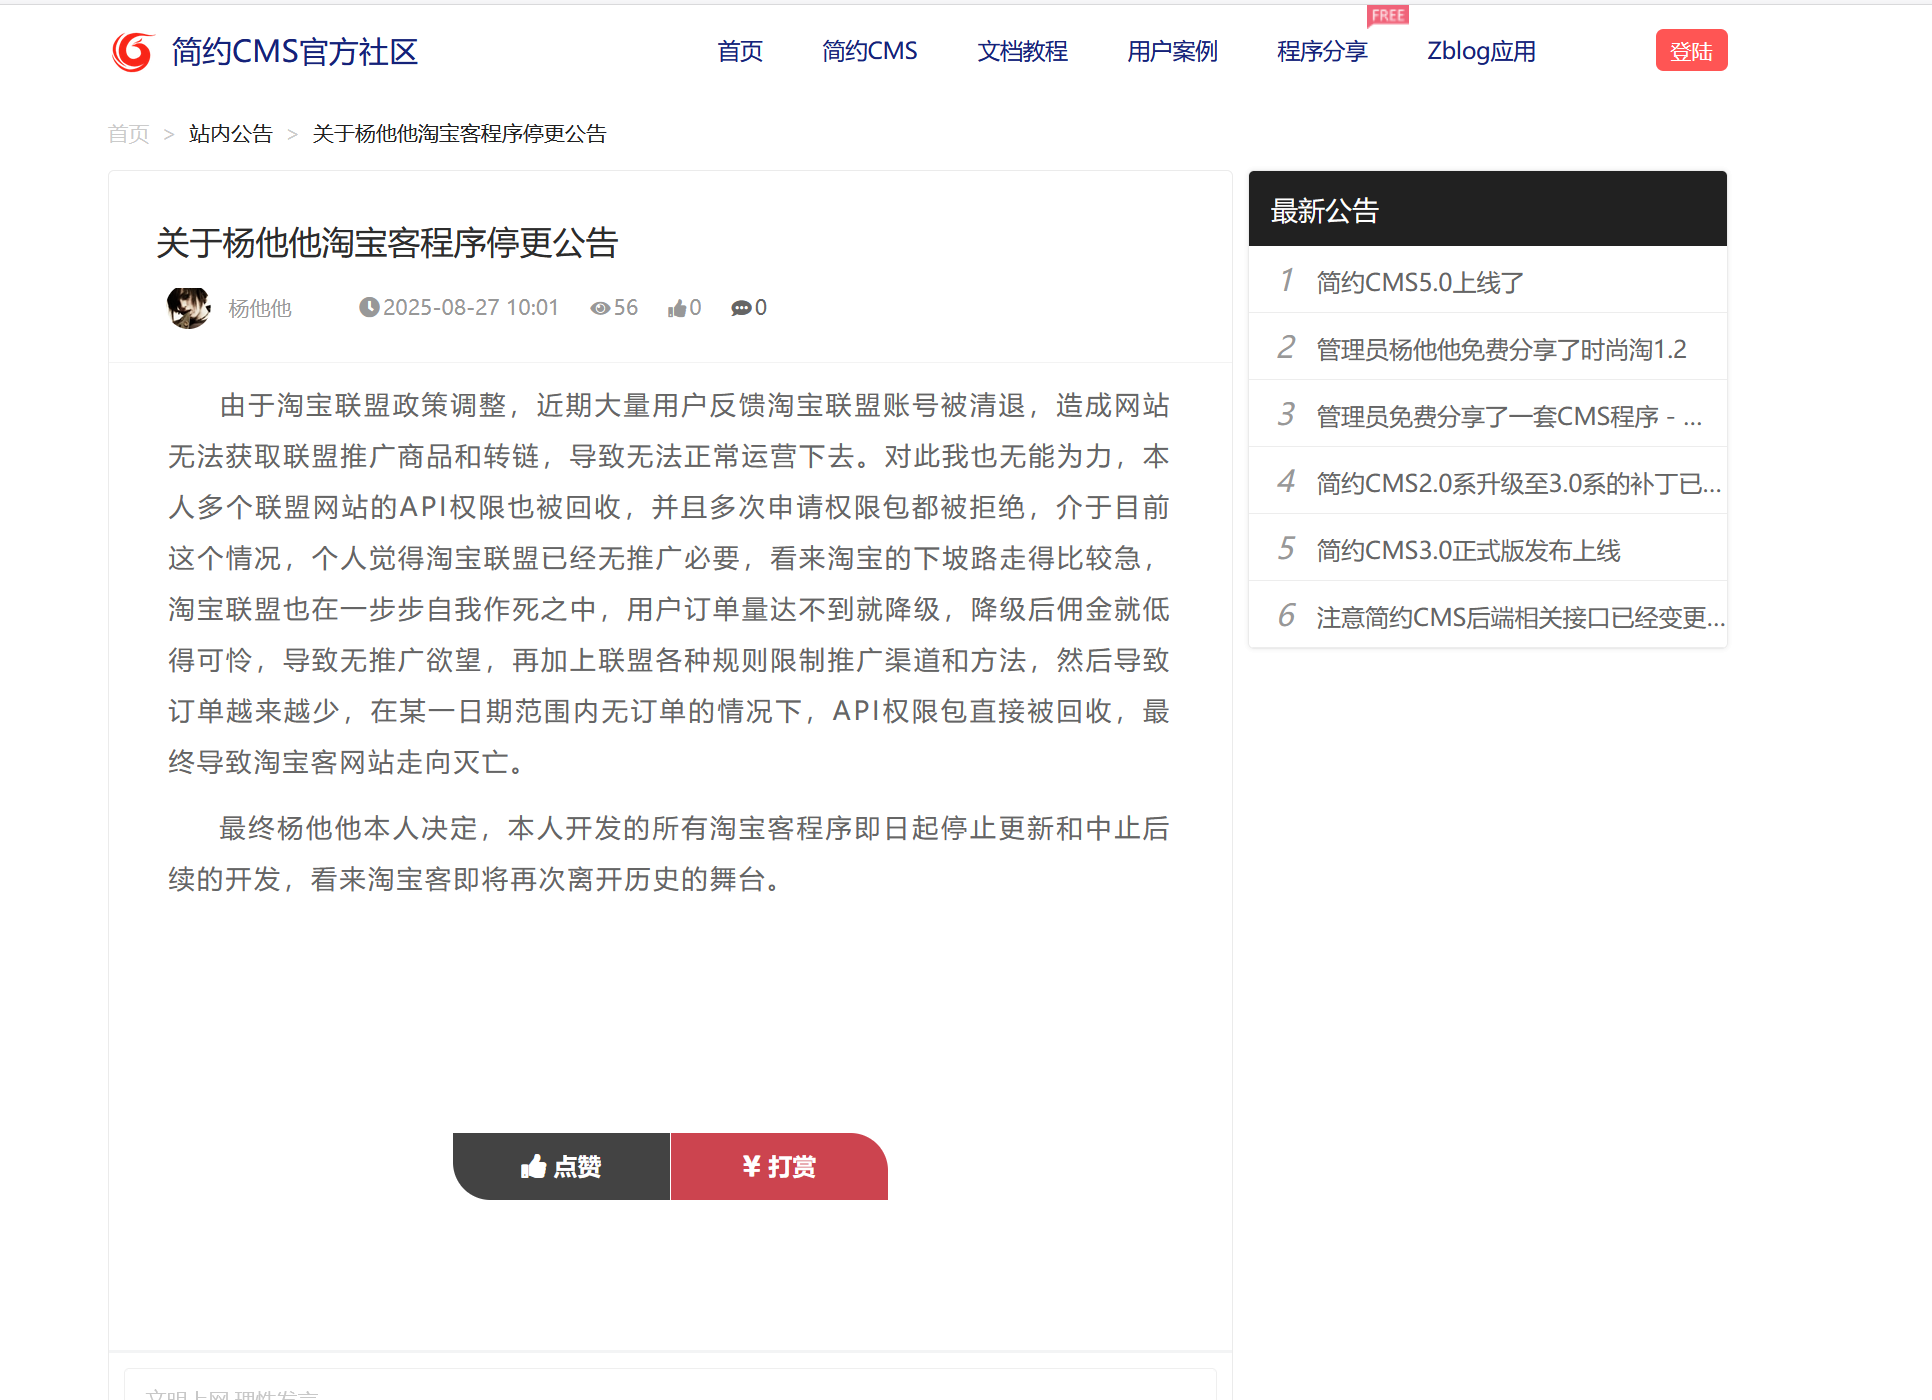Open the 简约CMS navigation item
Screen dimensions: 1932x1400
tap(870, 51)
